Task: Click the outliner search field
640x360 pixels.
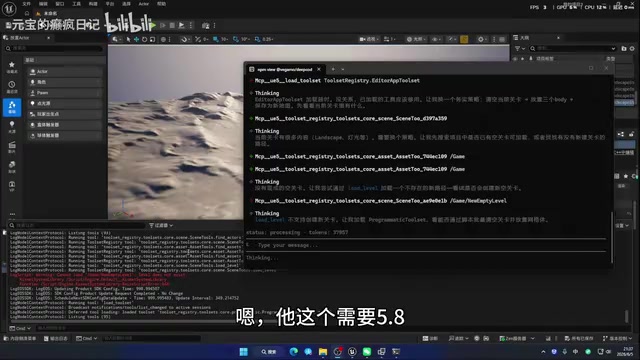Action: pyautogui.click(x=573, y=48)
